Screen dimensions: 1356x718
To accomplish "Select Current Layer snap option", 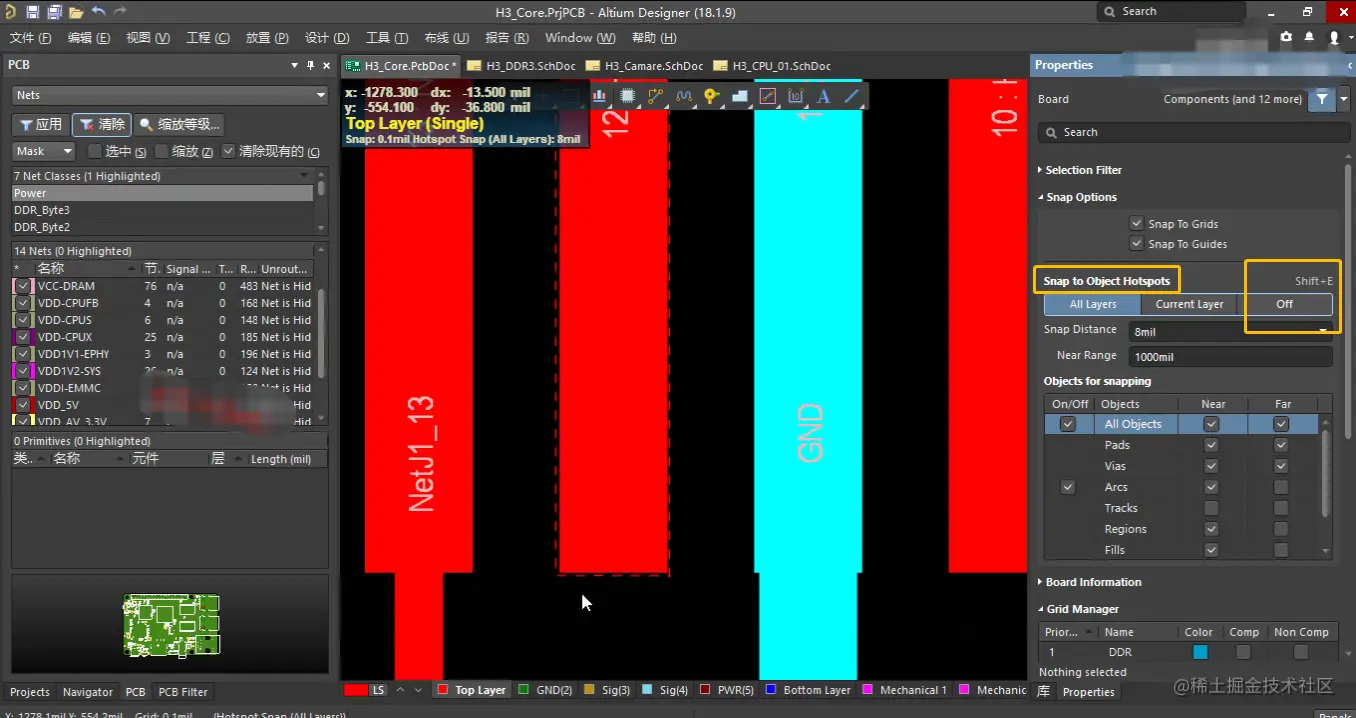I will point(1189,304).
